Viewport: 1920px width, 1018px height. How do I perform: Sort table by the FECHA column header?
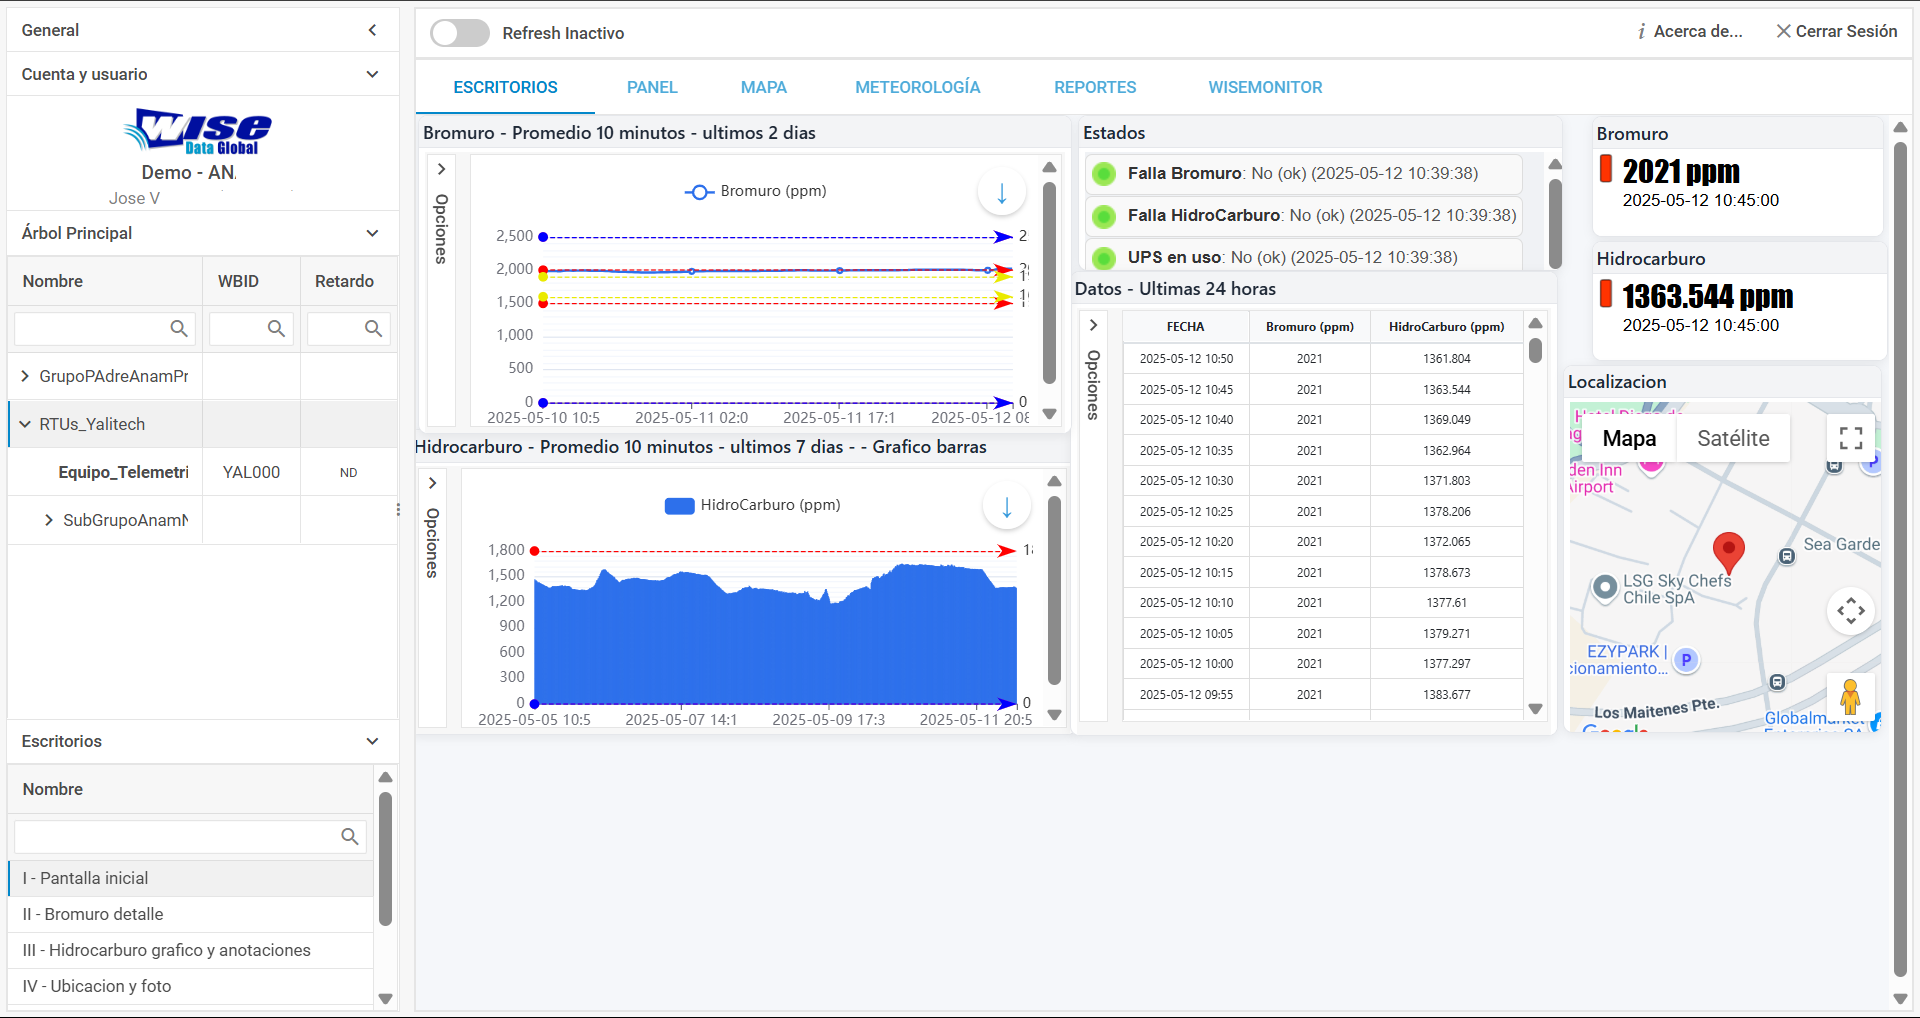click(1185, 327)
